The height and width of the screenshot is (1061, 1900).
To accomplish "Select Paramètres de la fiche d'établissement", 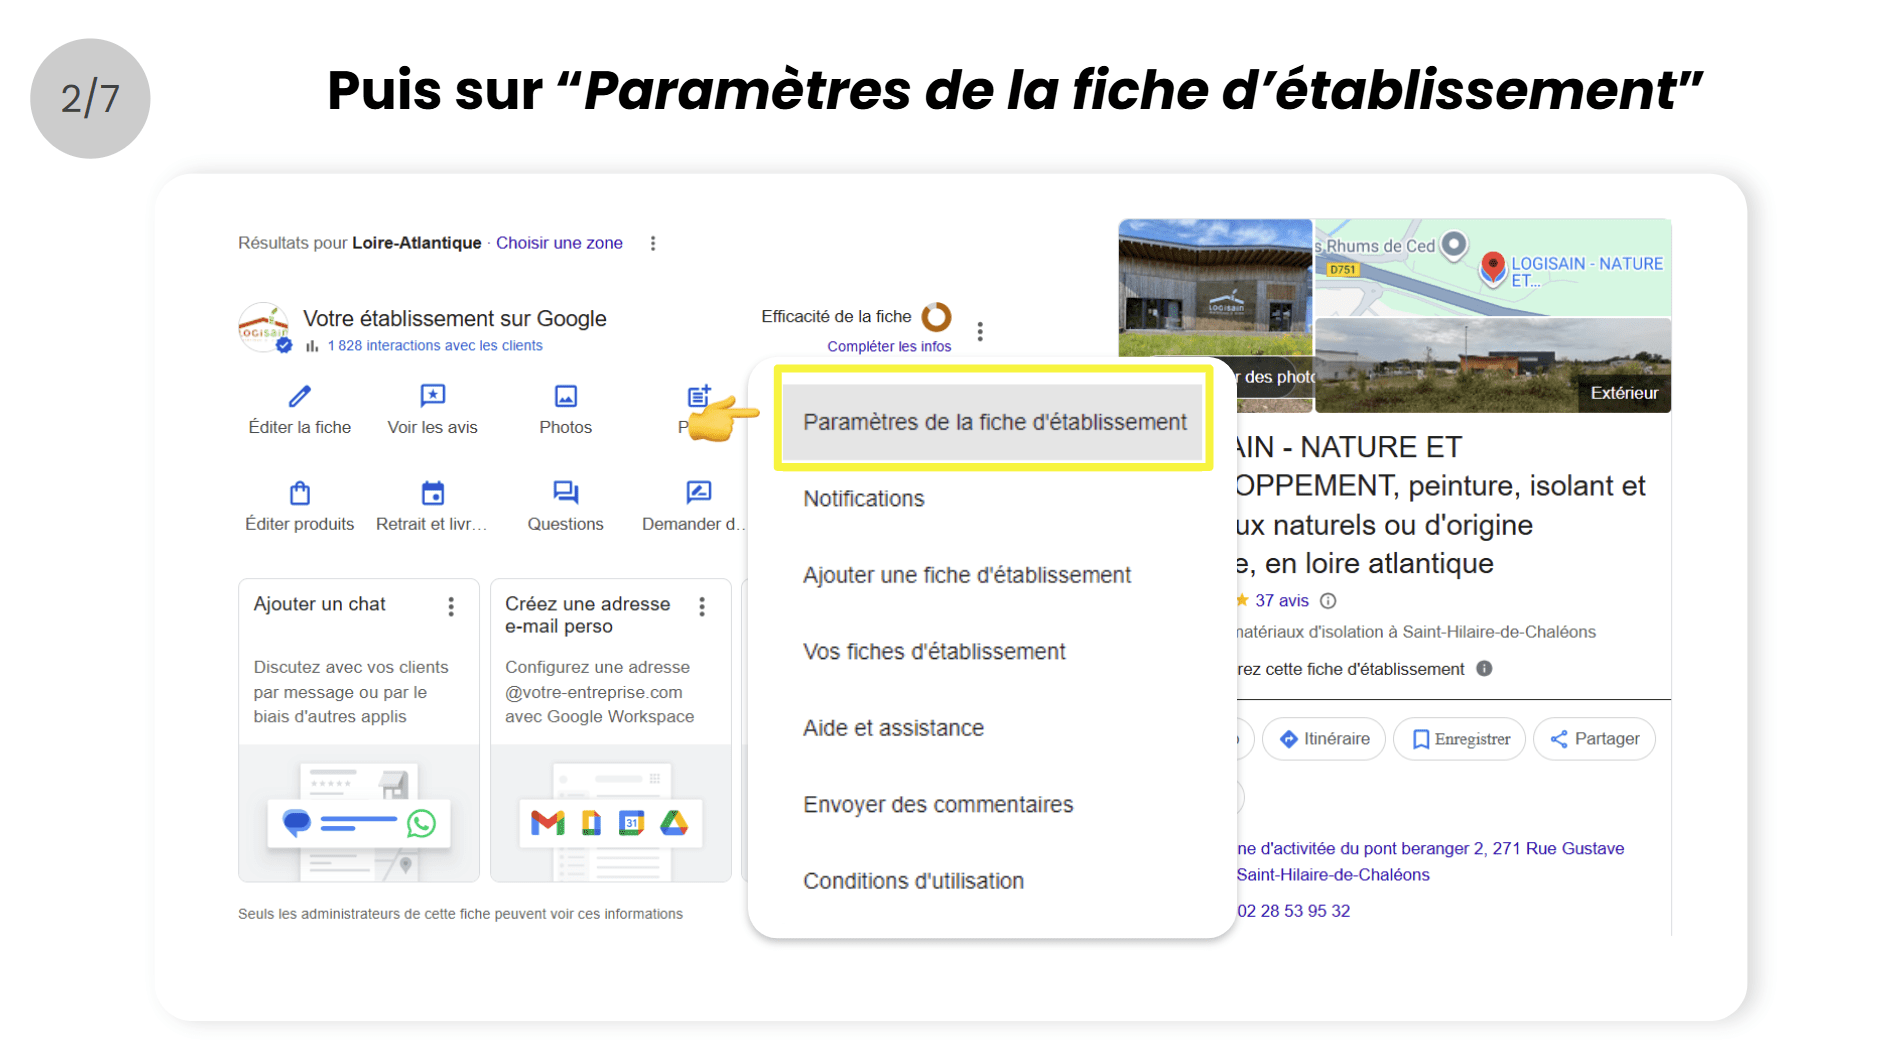I will pyautogui.click(x=994, y=422).
